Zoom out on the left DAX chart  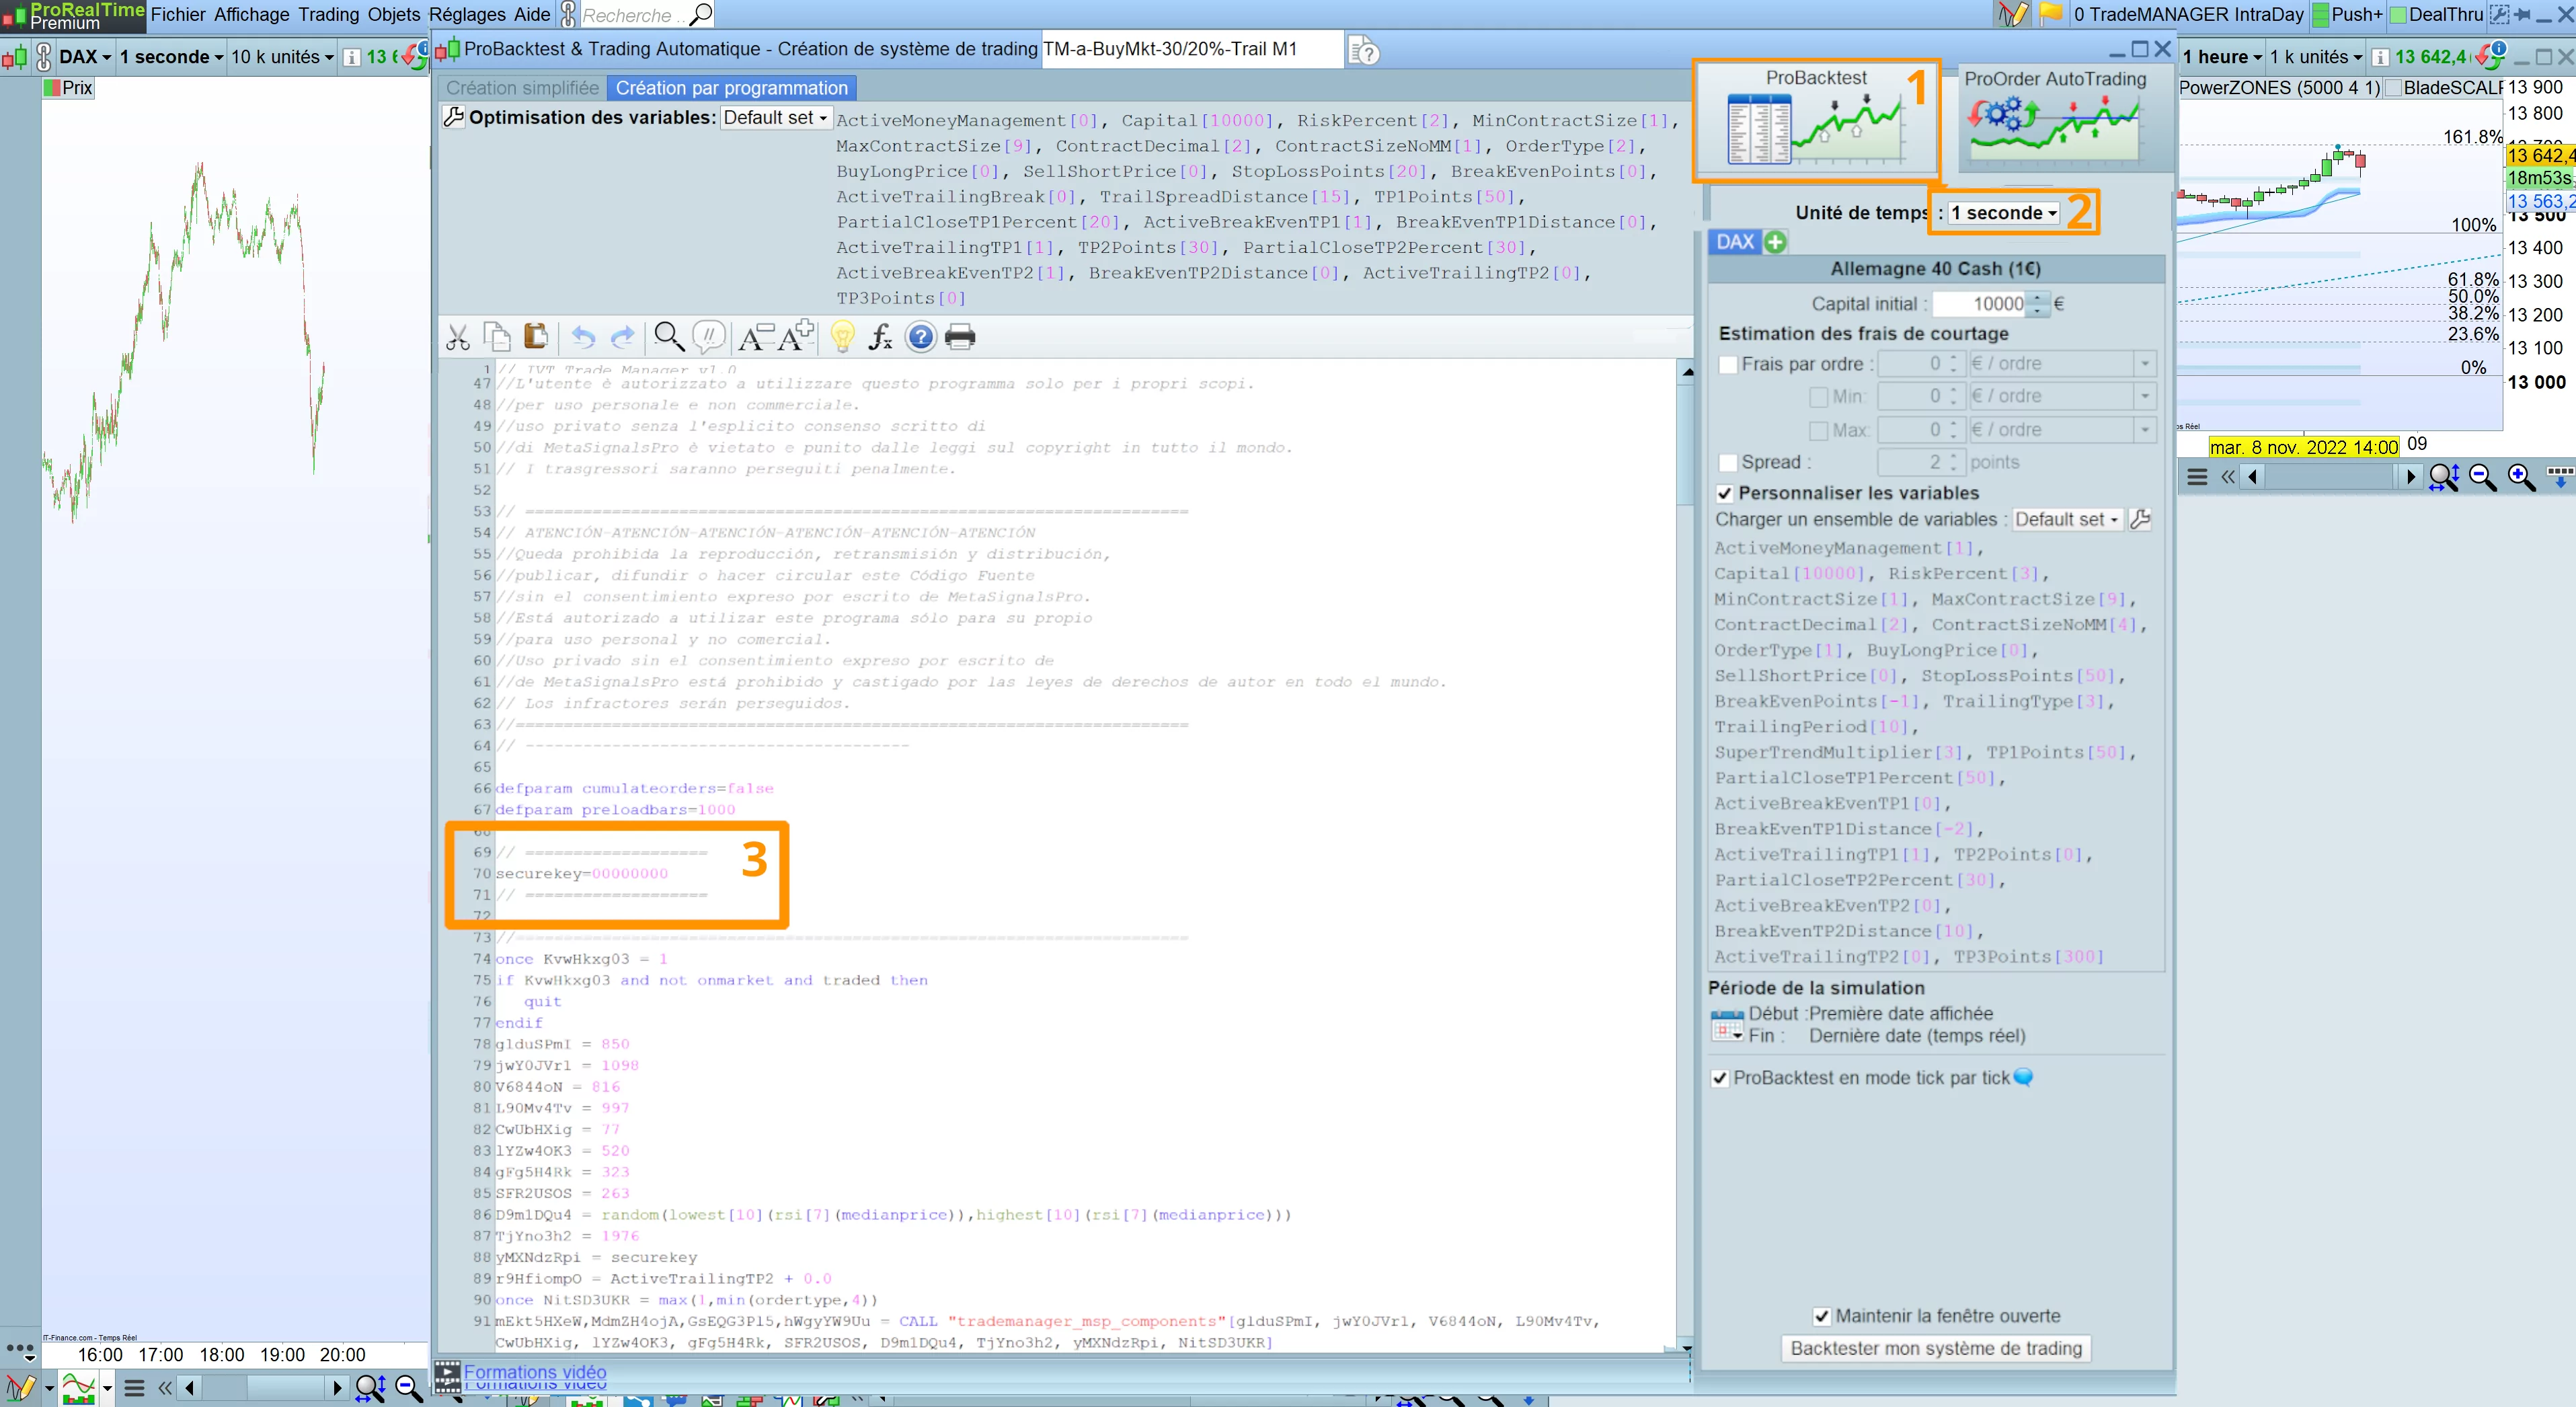[x=408, y=1388]
